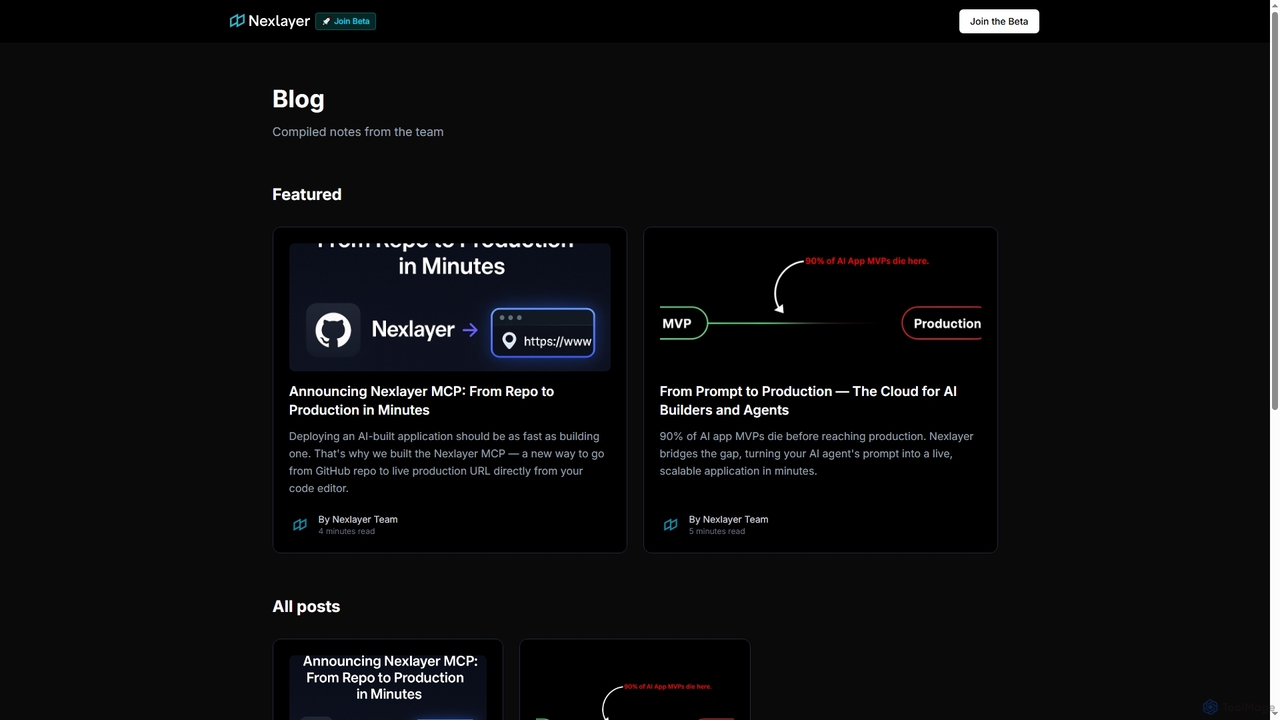Click the Featured section heading
Viewport: 1280px width, 720px height.
(307, 194)
